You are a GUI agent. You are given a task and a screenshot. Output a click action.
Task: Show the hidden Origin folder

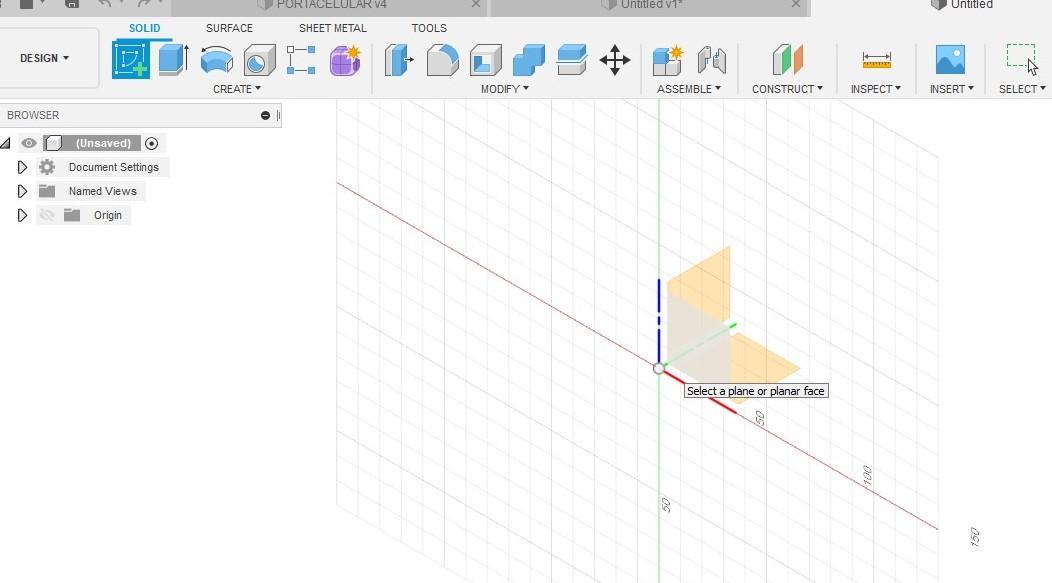(x=46, y=215)
